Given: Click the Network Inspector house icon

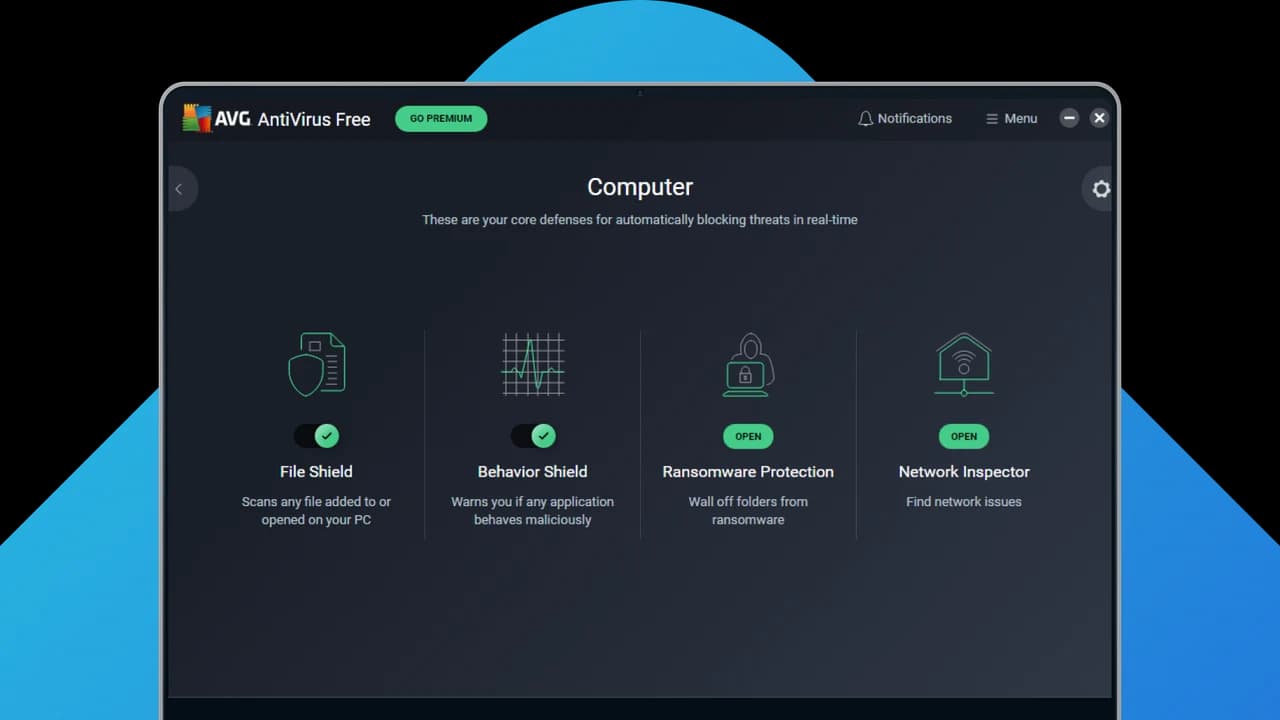Looking at the screenshot, I should click(964, 364).
